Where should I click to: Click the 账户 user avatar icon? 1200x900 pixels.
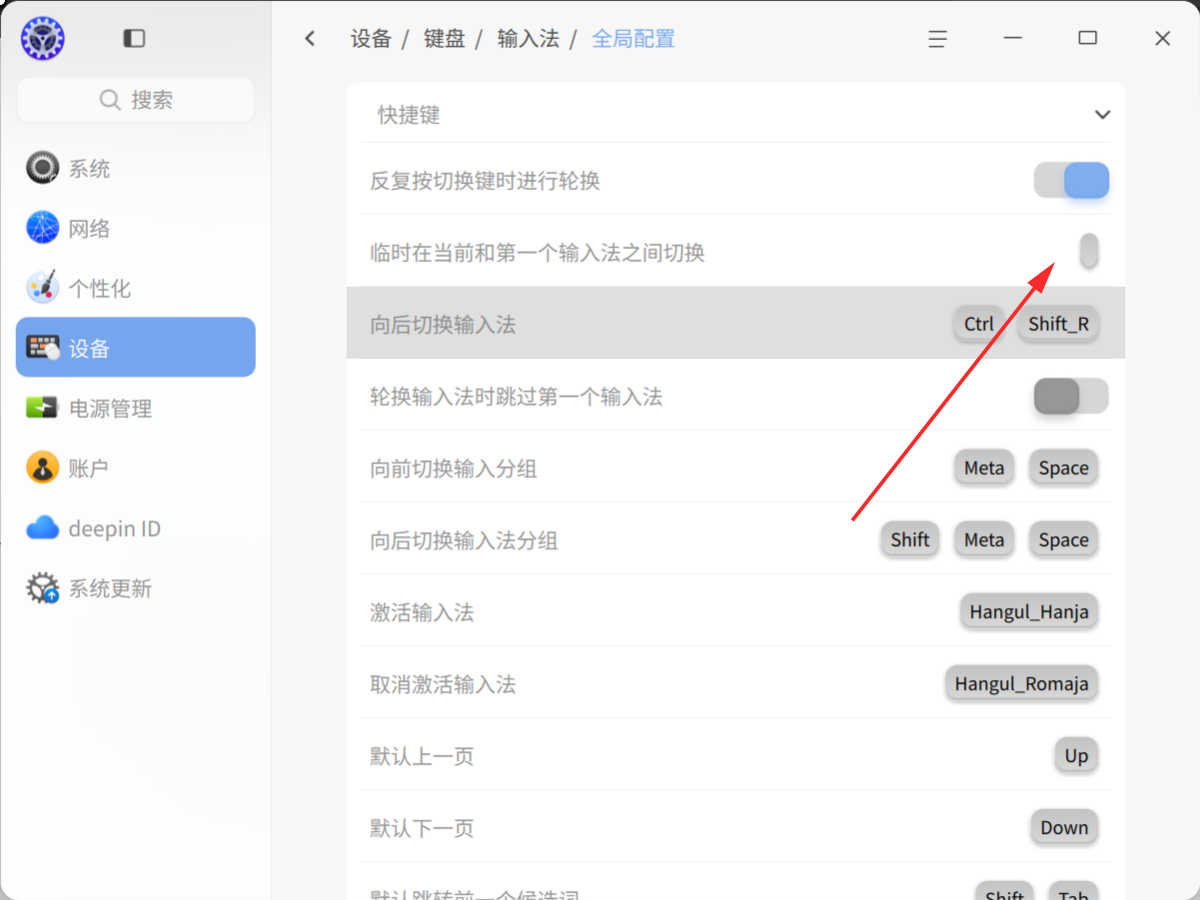(43, 468)
